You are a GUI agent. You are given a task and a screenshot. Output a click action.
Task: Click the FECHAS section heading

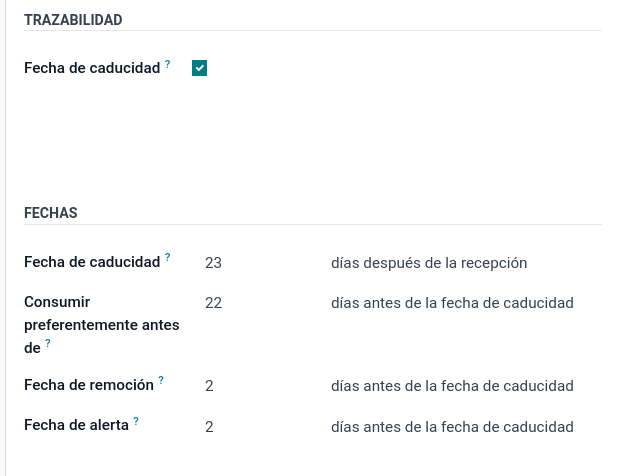coord(51,213)
